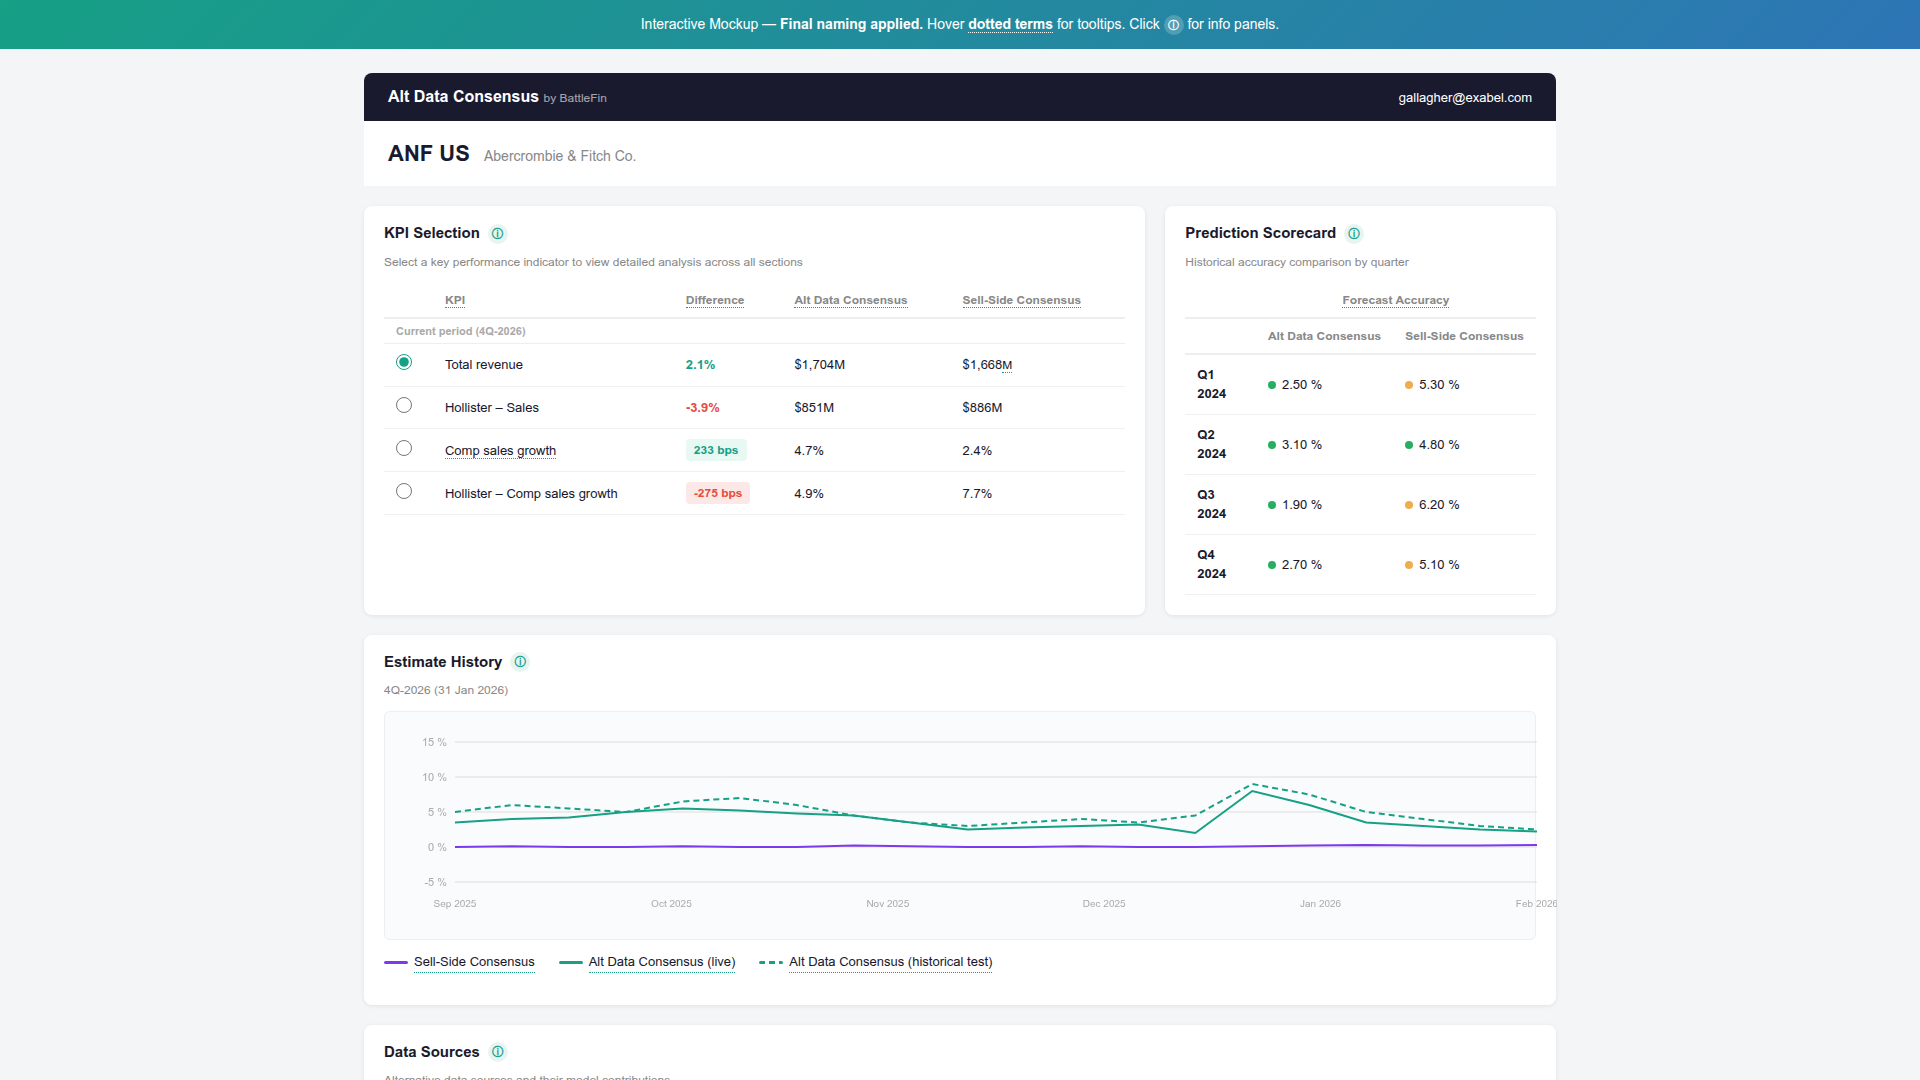
Task: Click Estimate History chart area
Action: [x=960, y=825]
